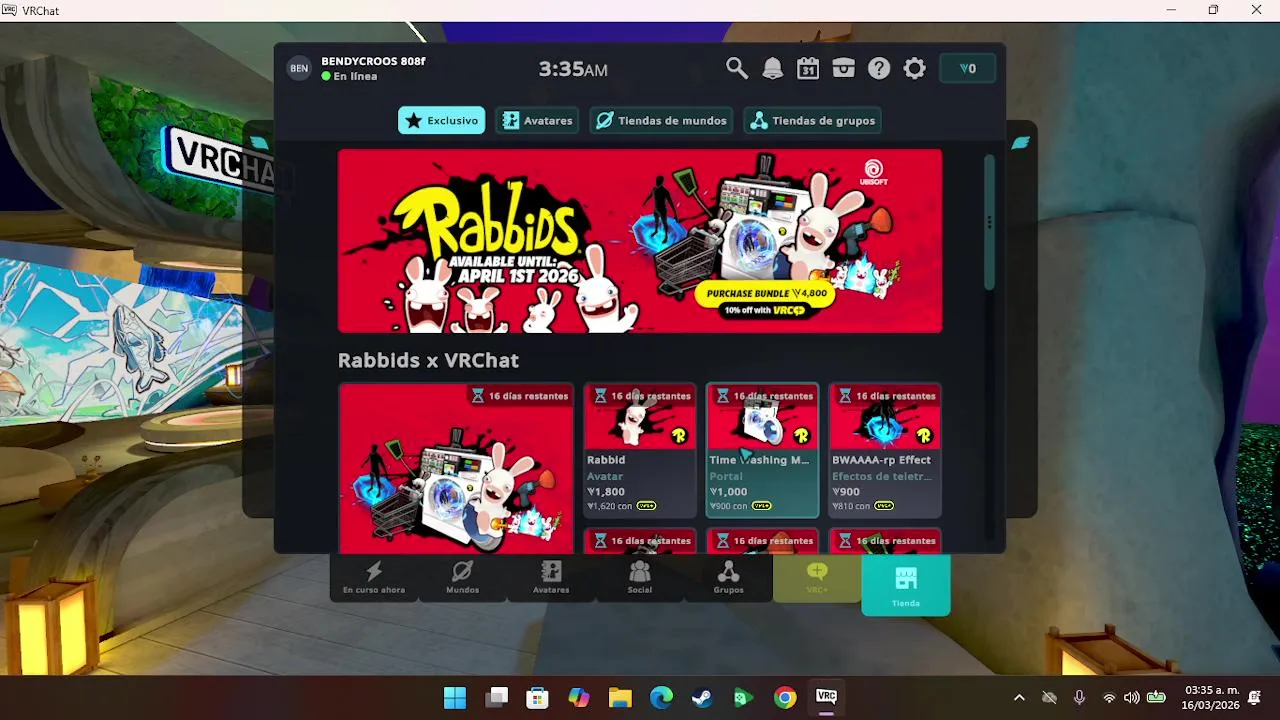The width and height of the screenshot is (1280, 720).
Task: Open battery status tray icon
Action: click(x=1156, y=698)
